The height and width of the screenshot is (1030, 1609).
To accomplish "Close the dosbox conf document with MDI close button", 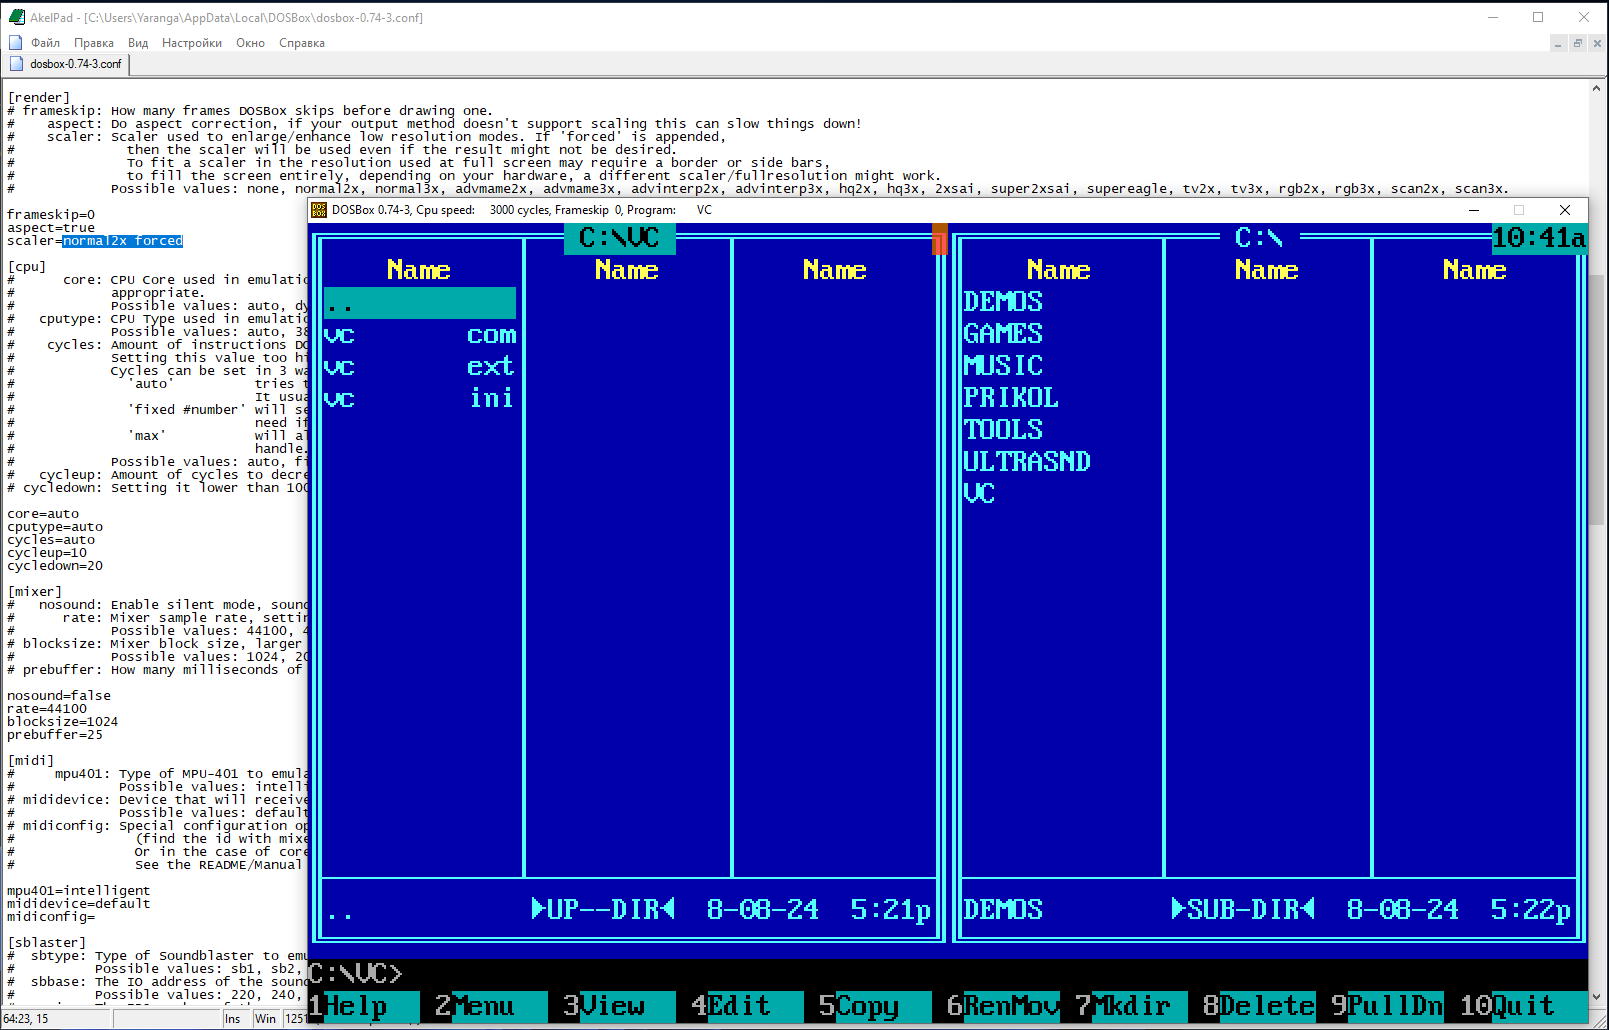I will [x=1597, y=43].
